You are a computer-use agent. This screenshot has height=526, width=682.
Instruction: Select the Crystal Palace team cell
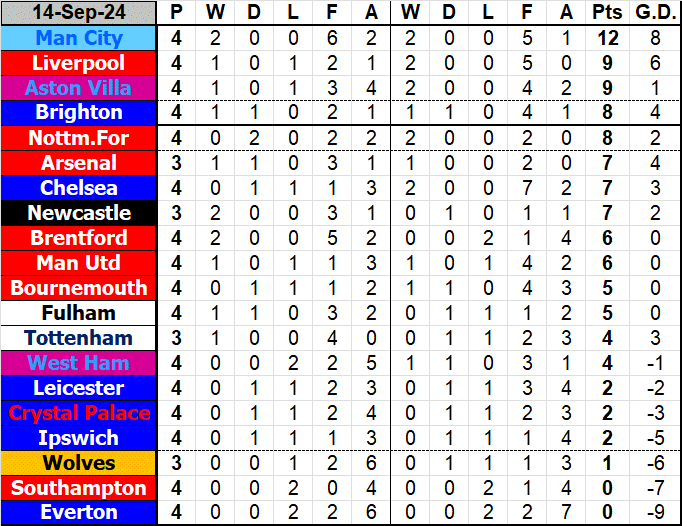pos(79,412)
